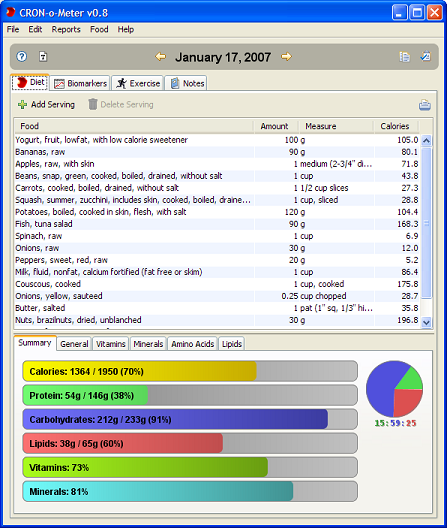Click the Carbohydrates progress bar
Image resolution: width=447 pixels, height=528 pixels.
pyautogui.click(x=190, y=419)
